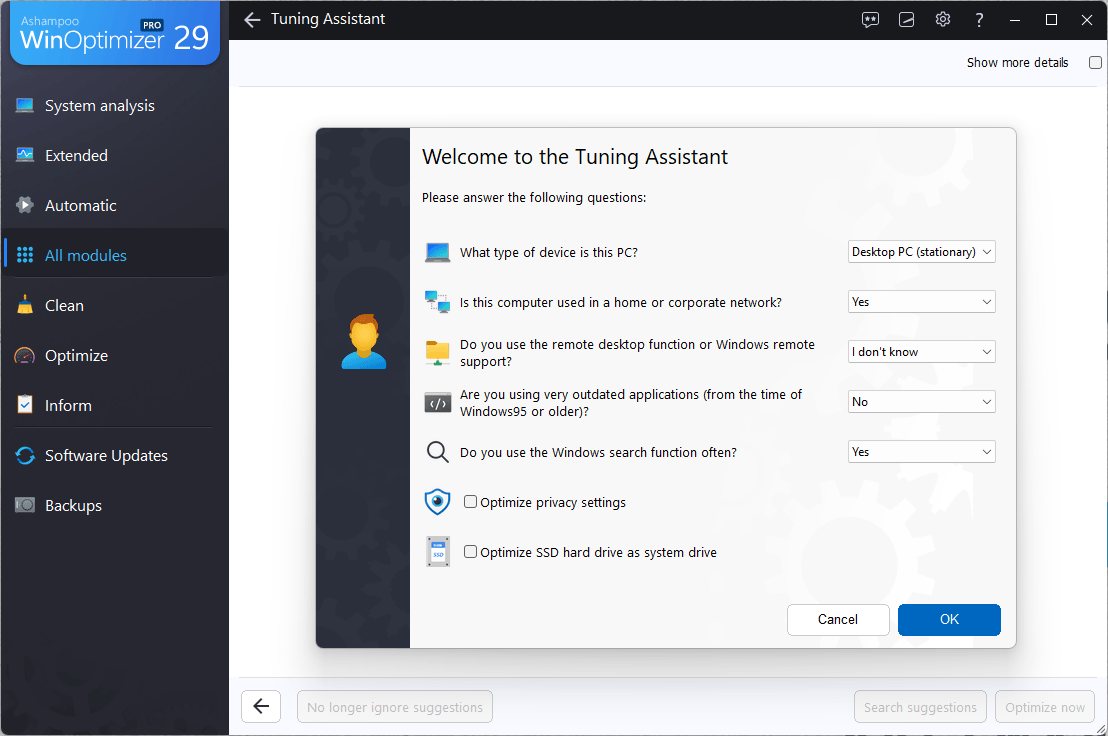Confirm the Tuning Assistant with OK
1108x736 pixels.
[948, 619]
